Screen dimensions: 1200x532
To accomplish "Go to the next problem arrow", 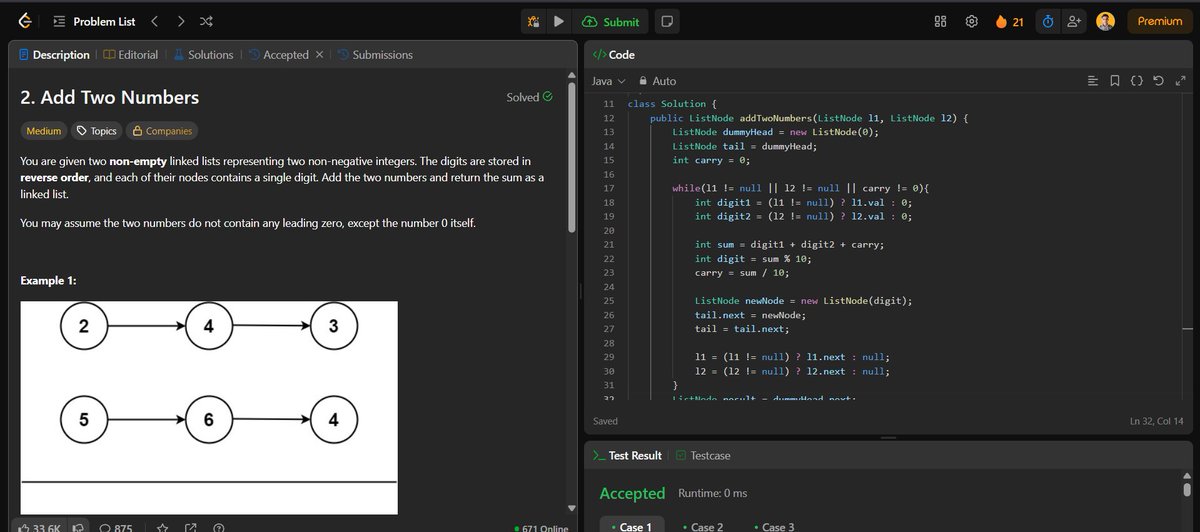I will coord(180,21).
